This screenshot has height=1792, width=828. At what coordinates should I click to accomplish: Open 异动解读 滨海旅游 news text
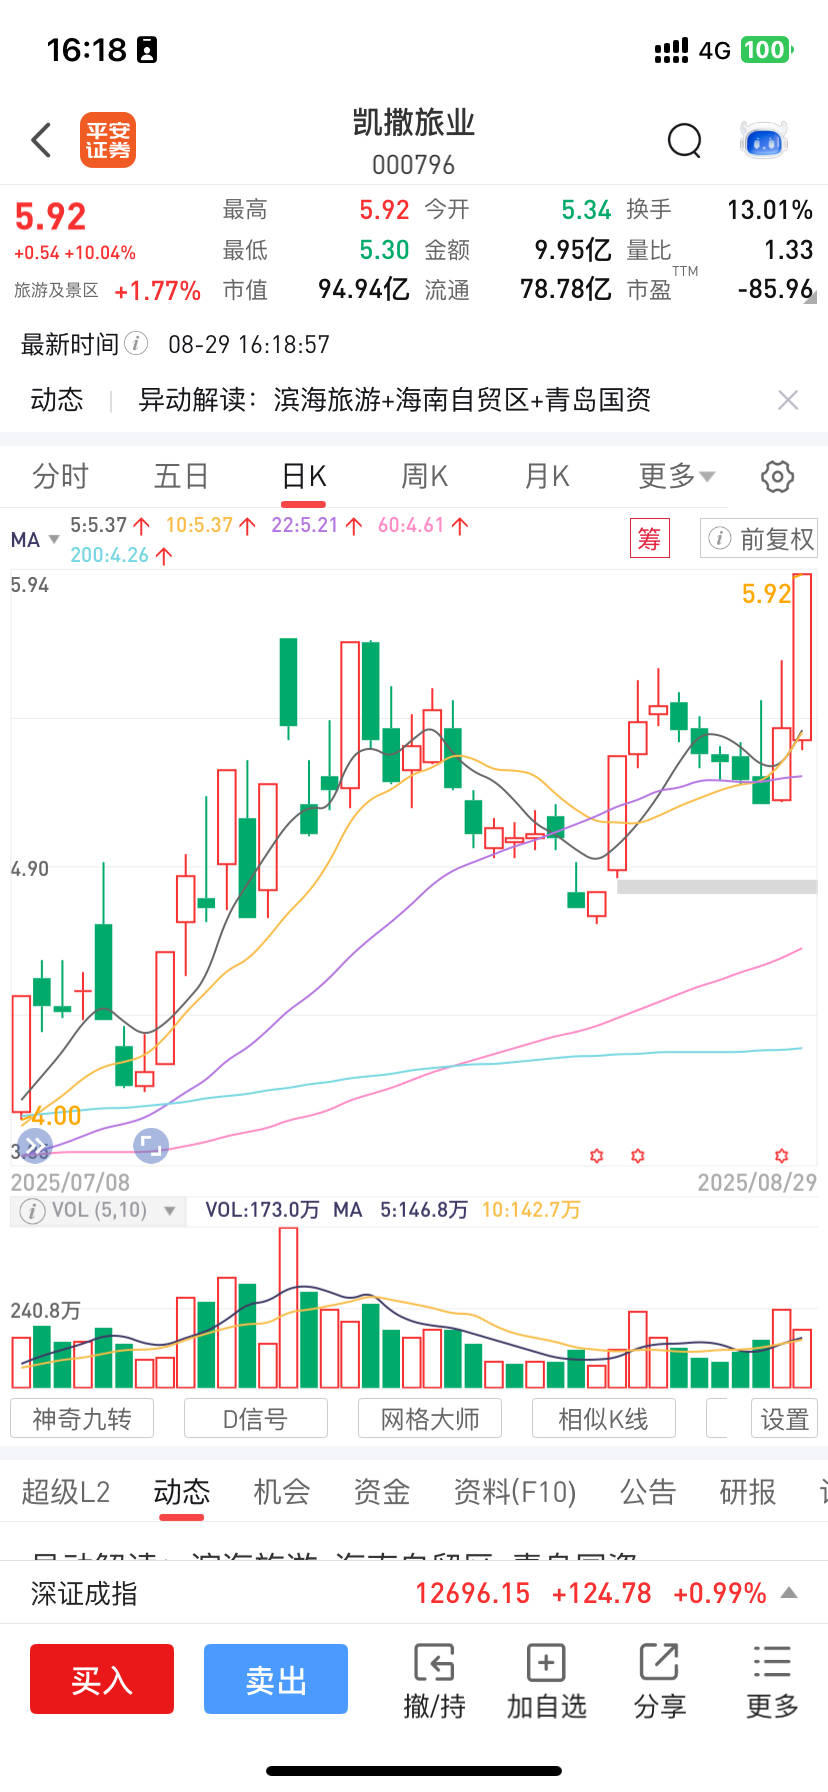point(395,400)
